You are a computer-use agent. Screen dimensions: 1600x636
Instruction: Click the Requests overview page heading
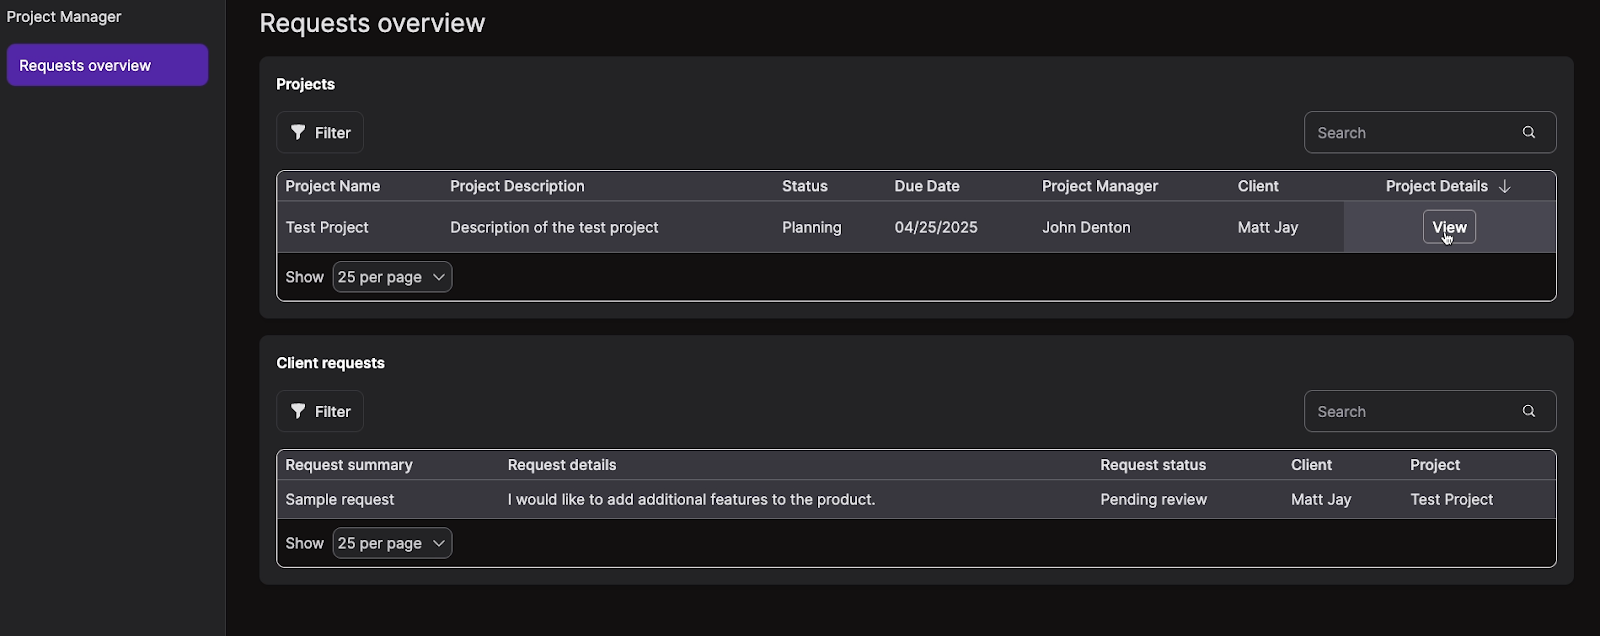pyautogui.click(x=372, y=23)
